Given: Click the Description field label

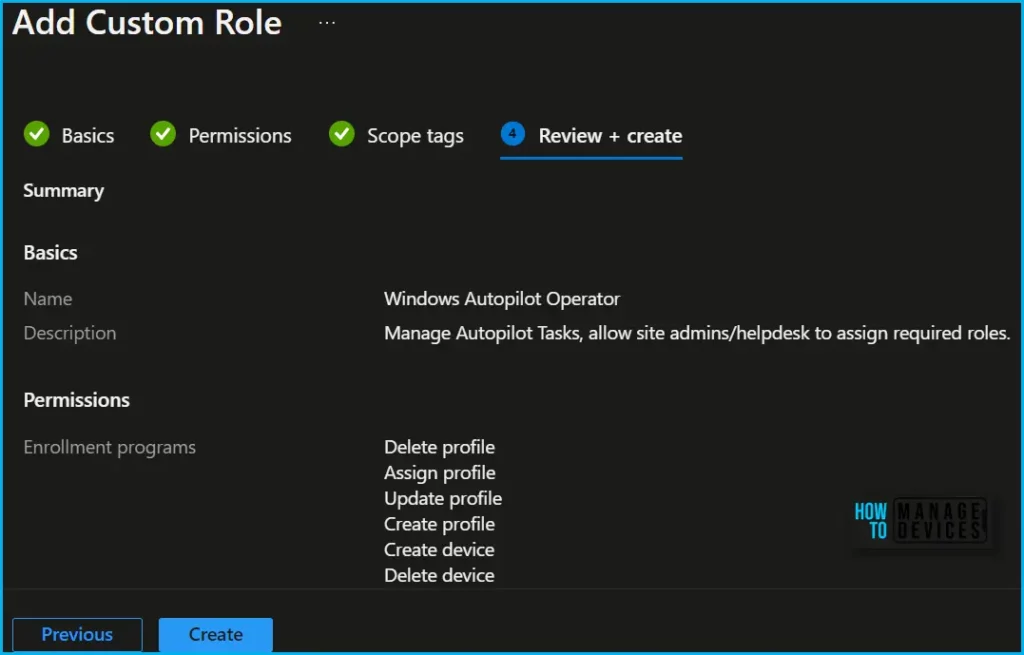Looking at the screenshot, I should point(70,333).
